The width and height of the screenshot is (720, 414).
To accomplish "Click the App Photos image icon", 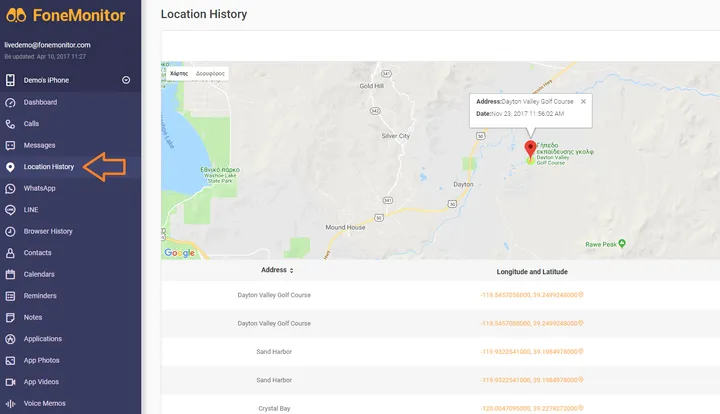I will click(10, 361).
